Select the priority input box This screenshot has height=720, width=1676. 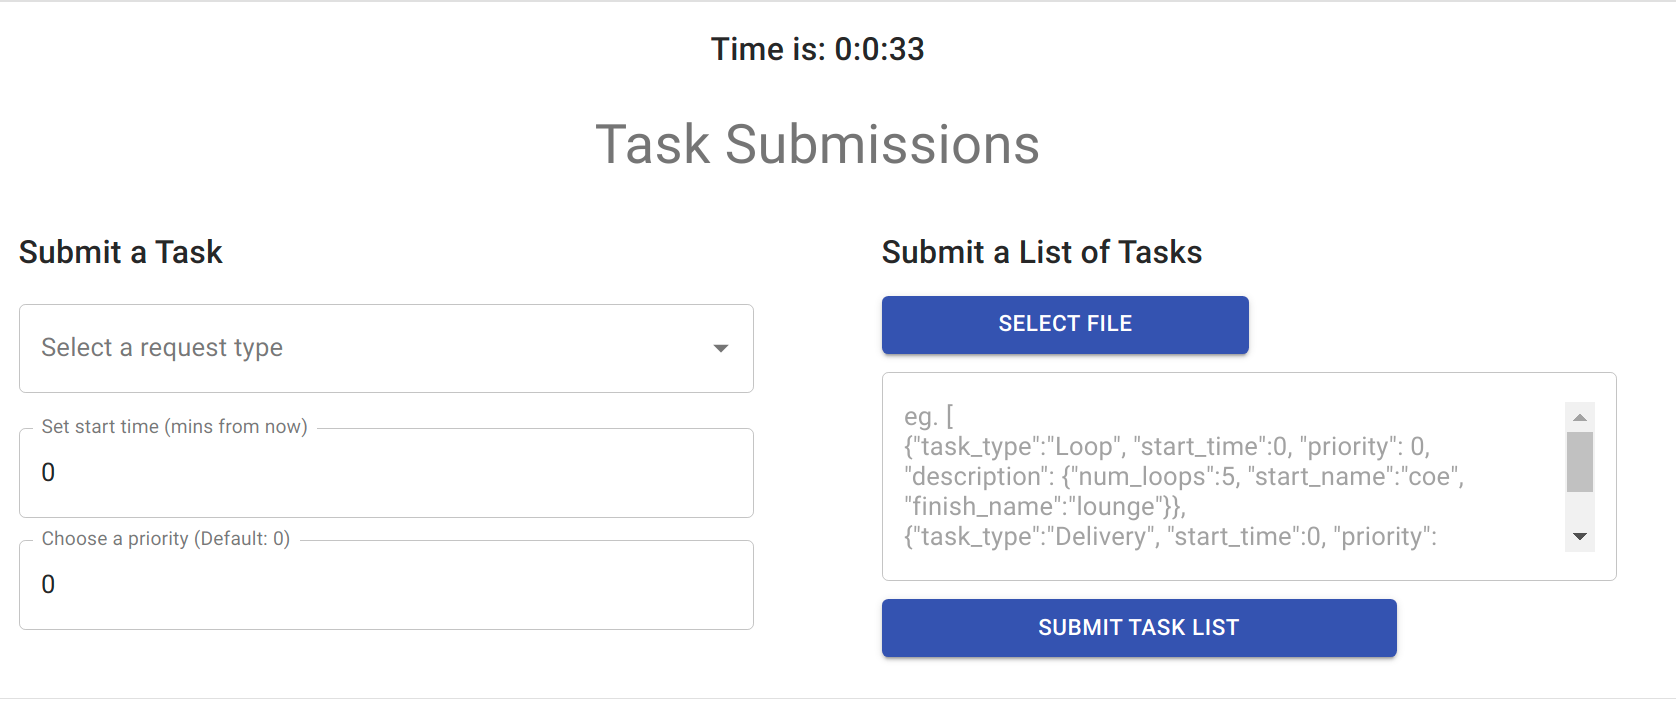point(385,584)
